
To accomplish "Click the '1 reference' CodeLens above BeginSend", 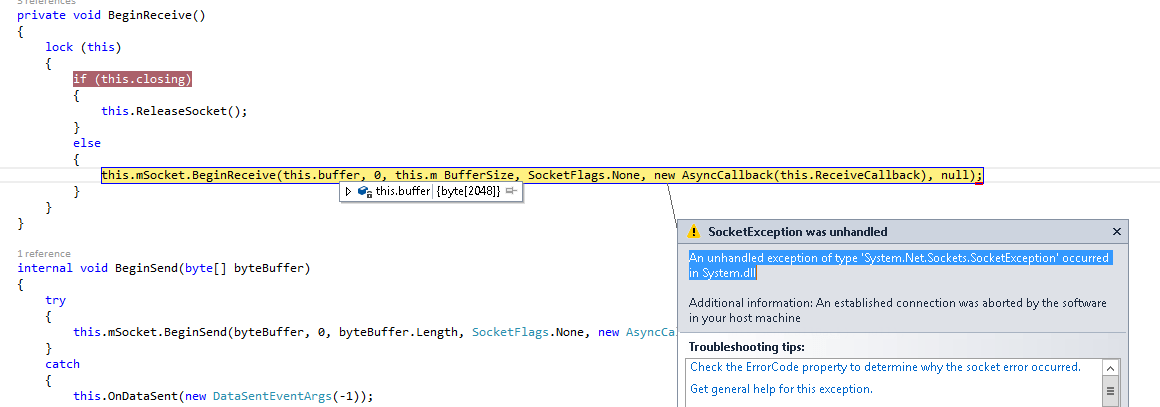I will (x=44, y=254).
